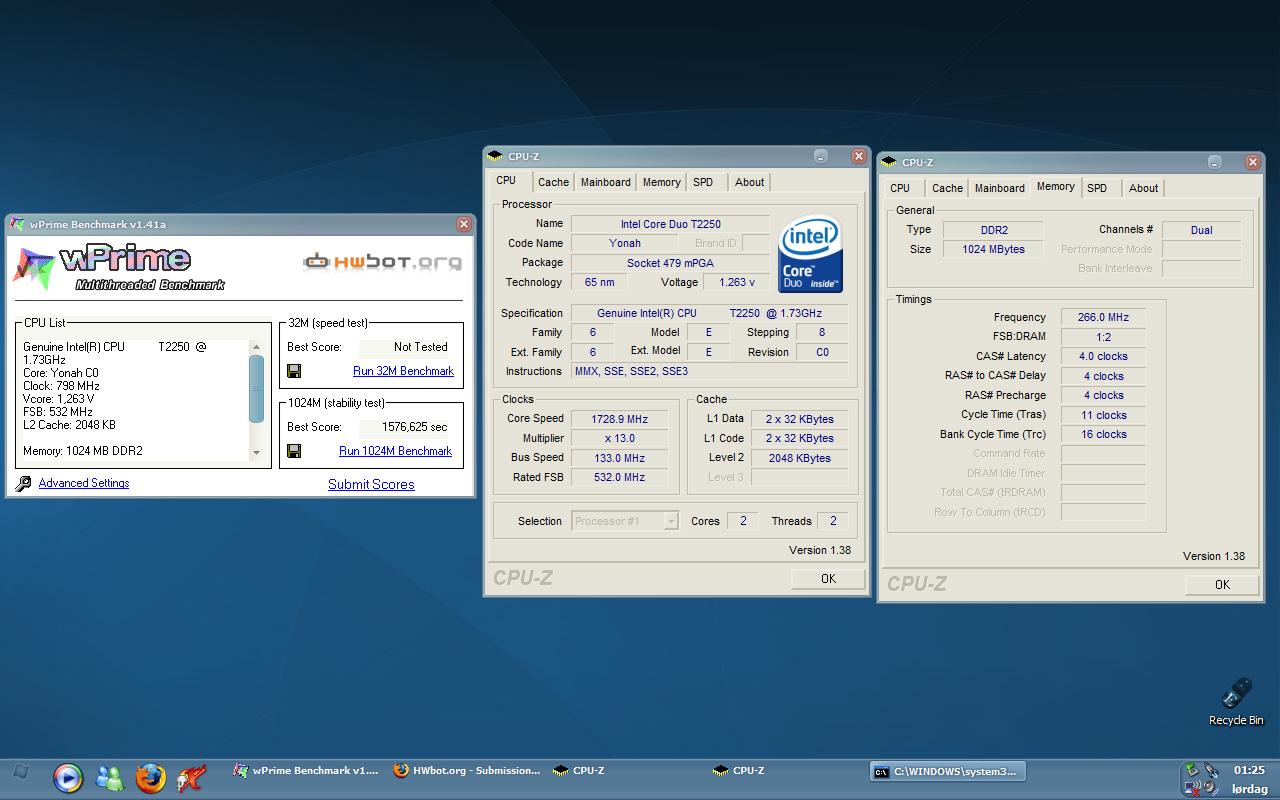Click the memory Frequency value 266.0 MHz

tap(1103, 318)
